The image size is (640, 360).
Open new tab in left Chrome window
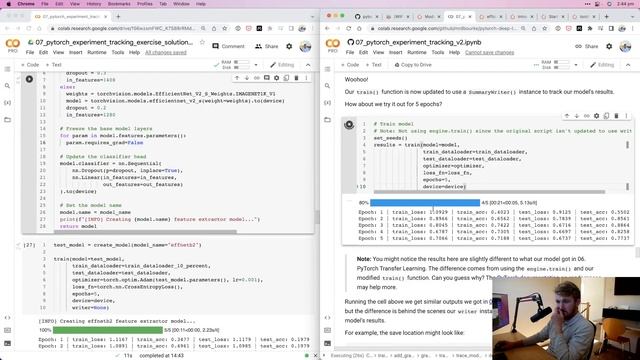118,16
